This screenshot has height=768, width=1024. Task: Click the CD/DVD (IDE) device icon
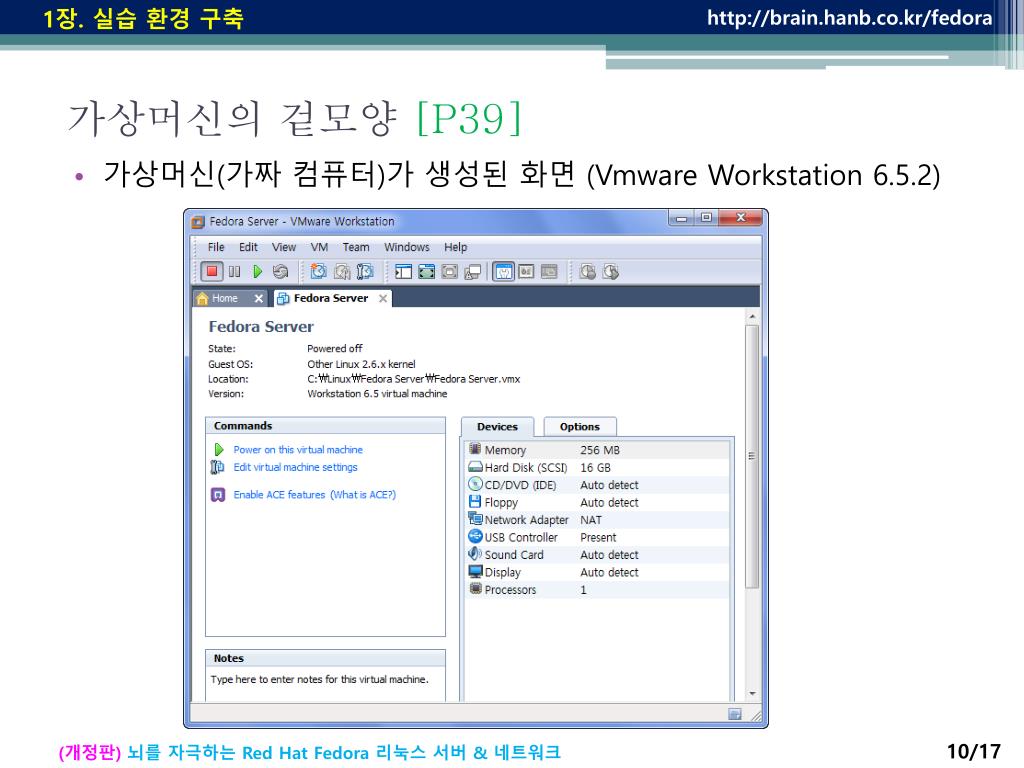[475, 485]
